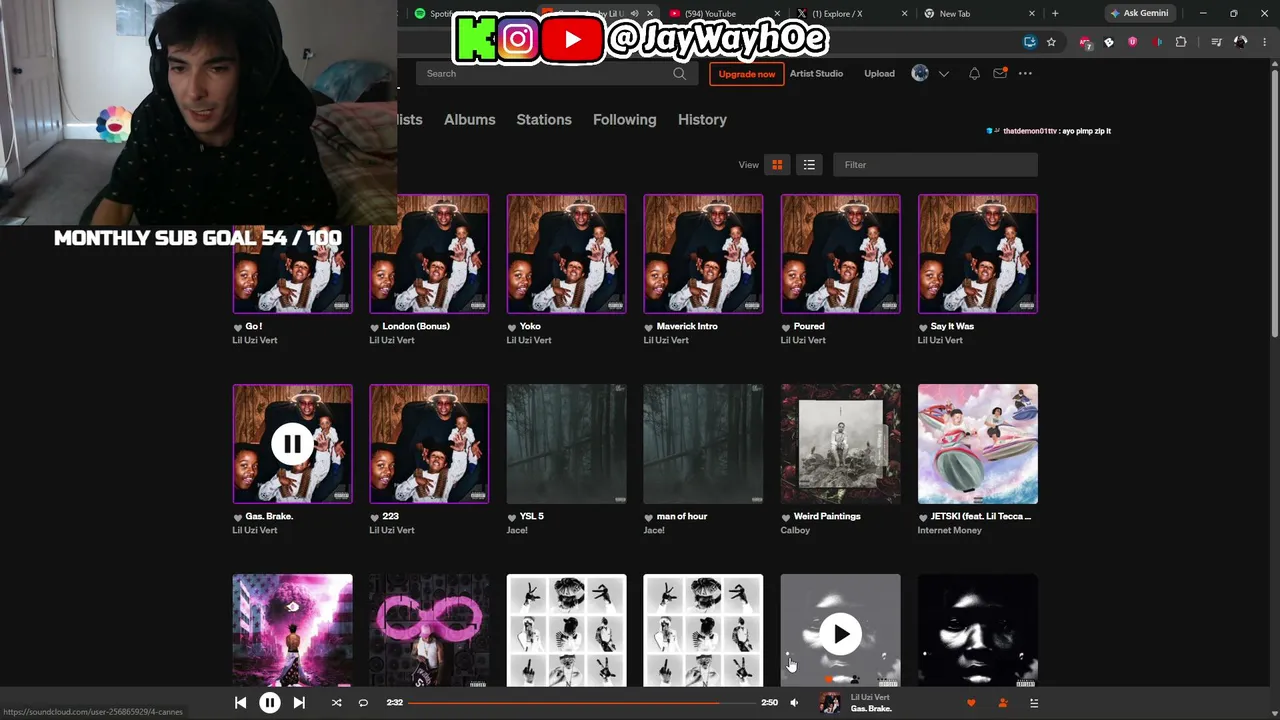
Task: Switch to the History tab
Action: [702, 119]
